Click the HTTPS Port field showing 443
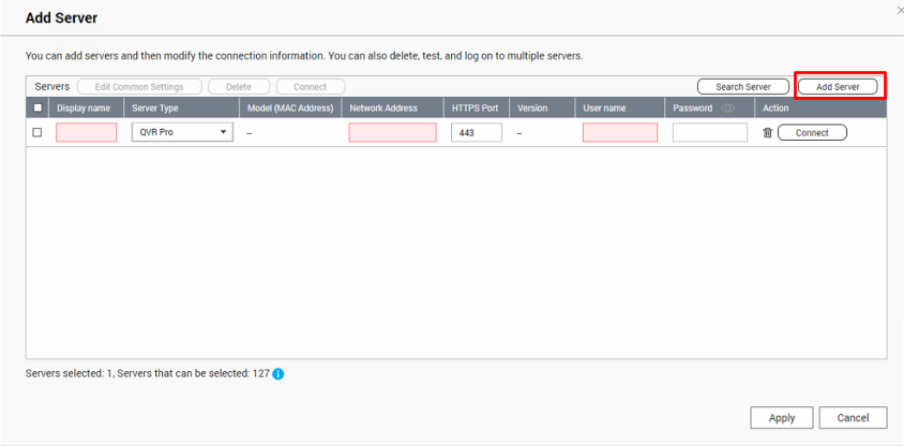Viewport: 904px width, 446px height. point(477,133)
